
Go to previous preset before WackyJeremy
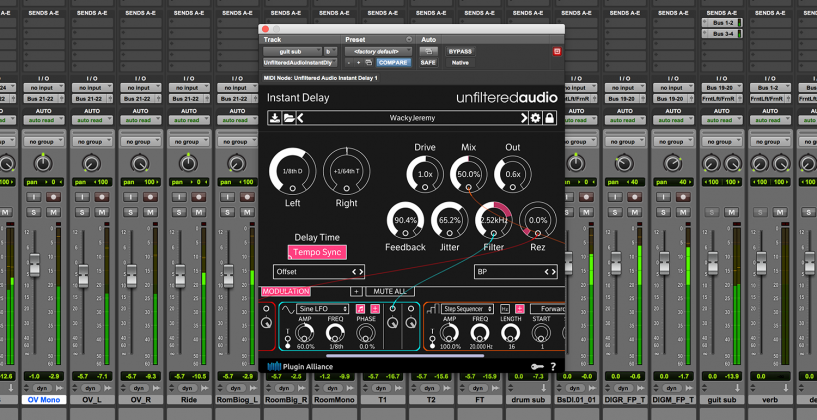(x=300, y=118)
